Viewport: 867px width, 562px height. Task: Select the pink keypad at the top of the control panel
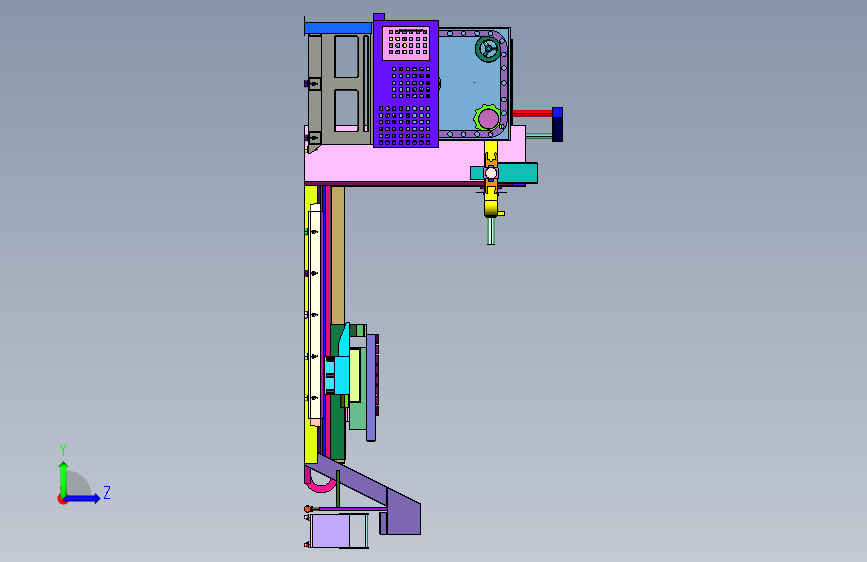coord(406,43)
